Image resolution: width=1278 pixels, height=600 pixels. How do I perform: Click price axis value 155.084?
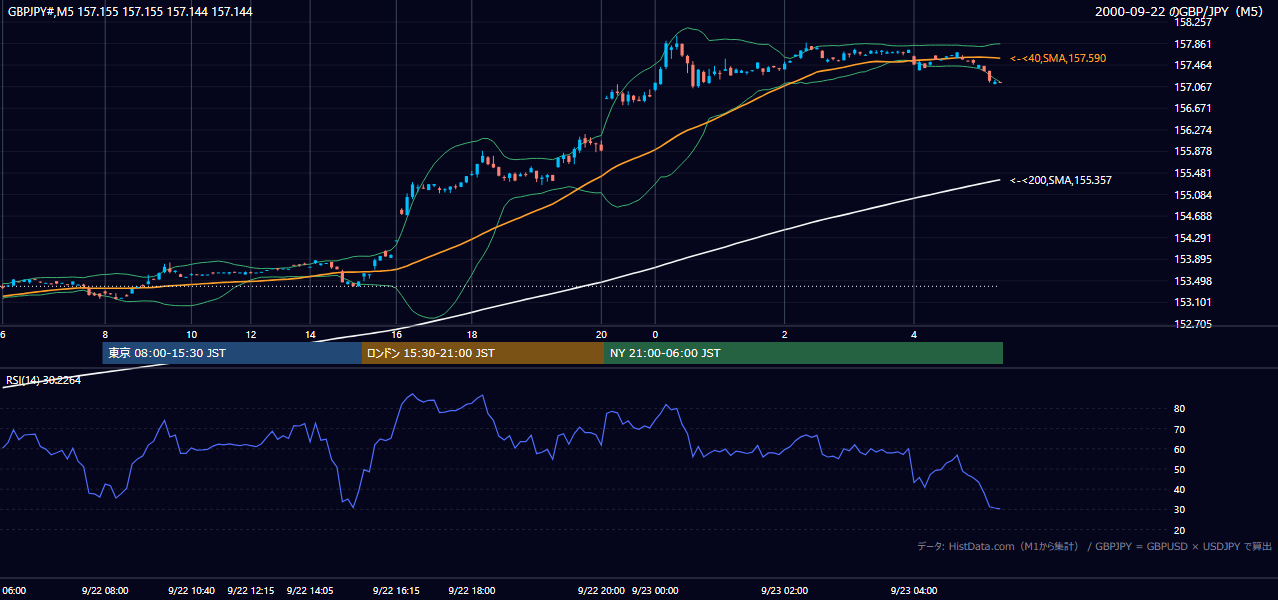pyautogui.click(x=1193, y=195)
